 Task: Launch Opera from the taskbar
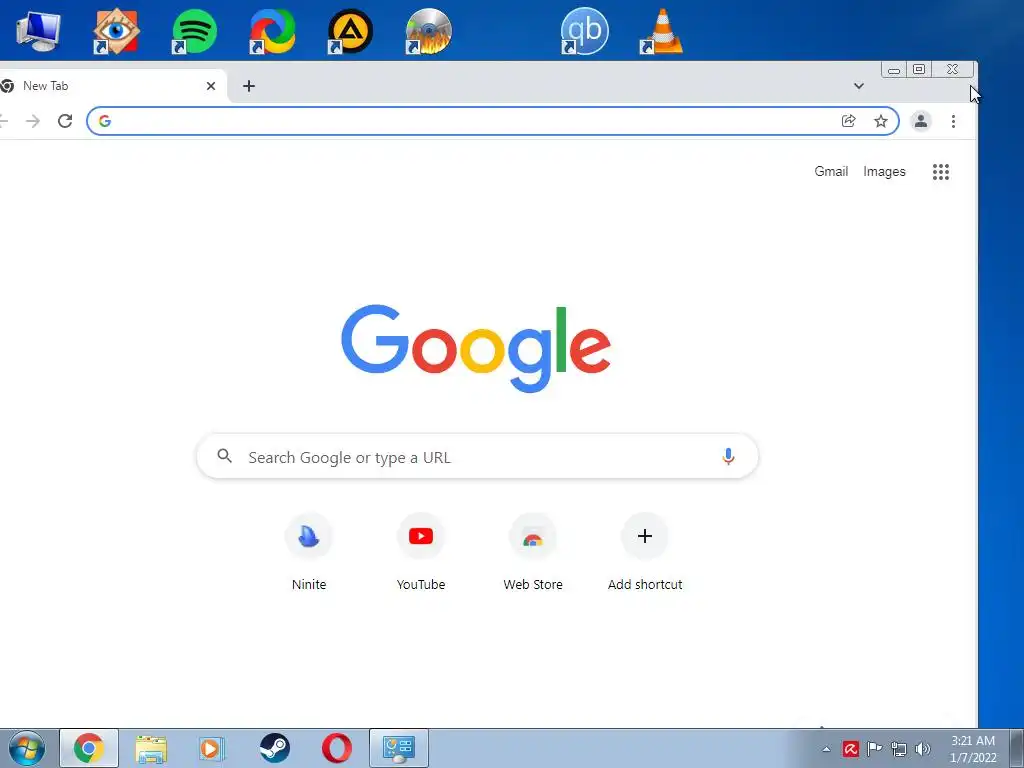click(336, 748)
